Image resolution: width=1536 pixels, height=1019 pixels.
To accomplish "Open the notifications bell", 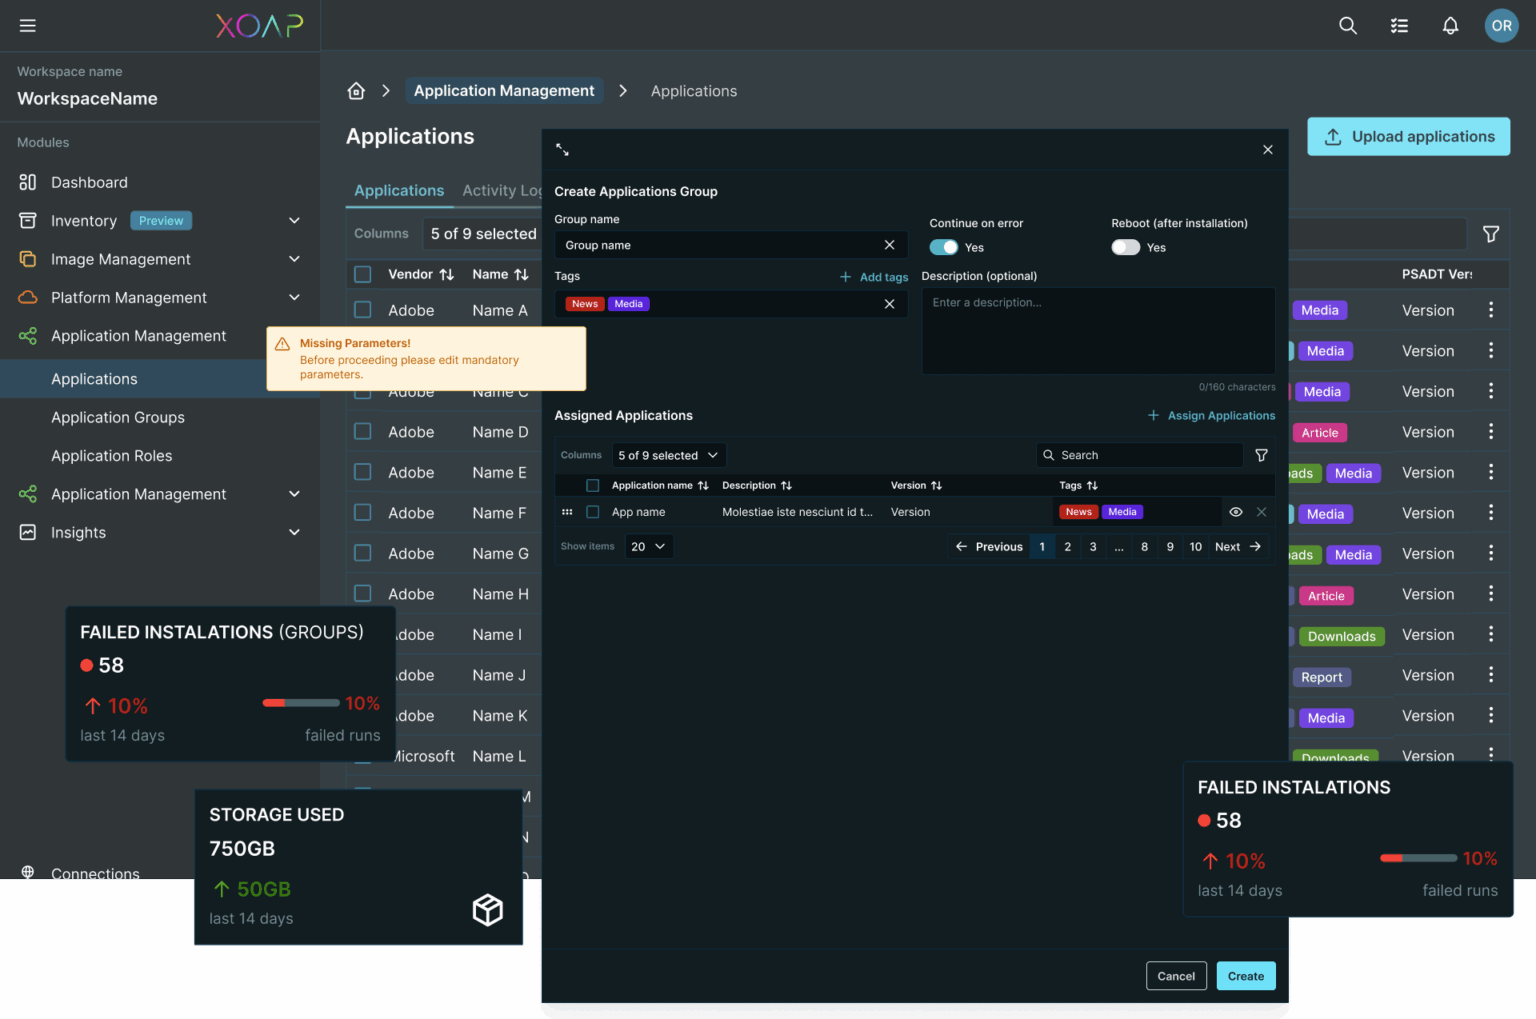I will point(1450,25).
